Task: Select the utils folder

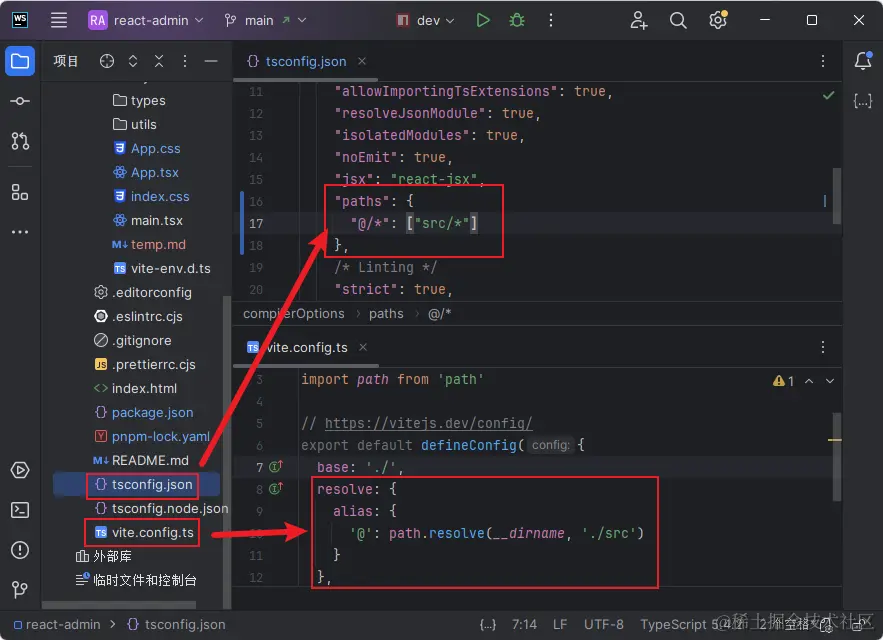Action: [x=135, y=125]
